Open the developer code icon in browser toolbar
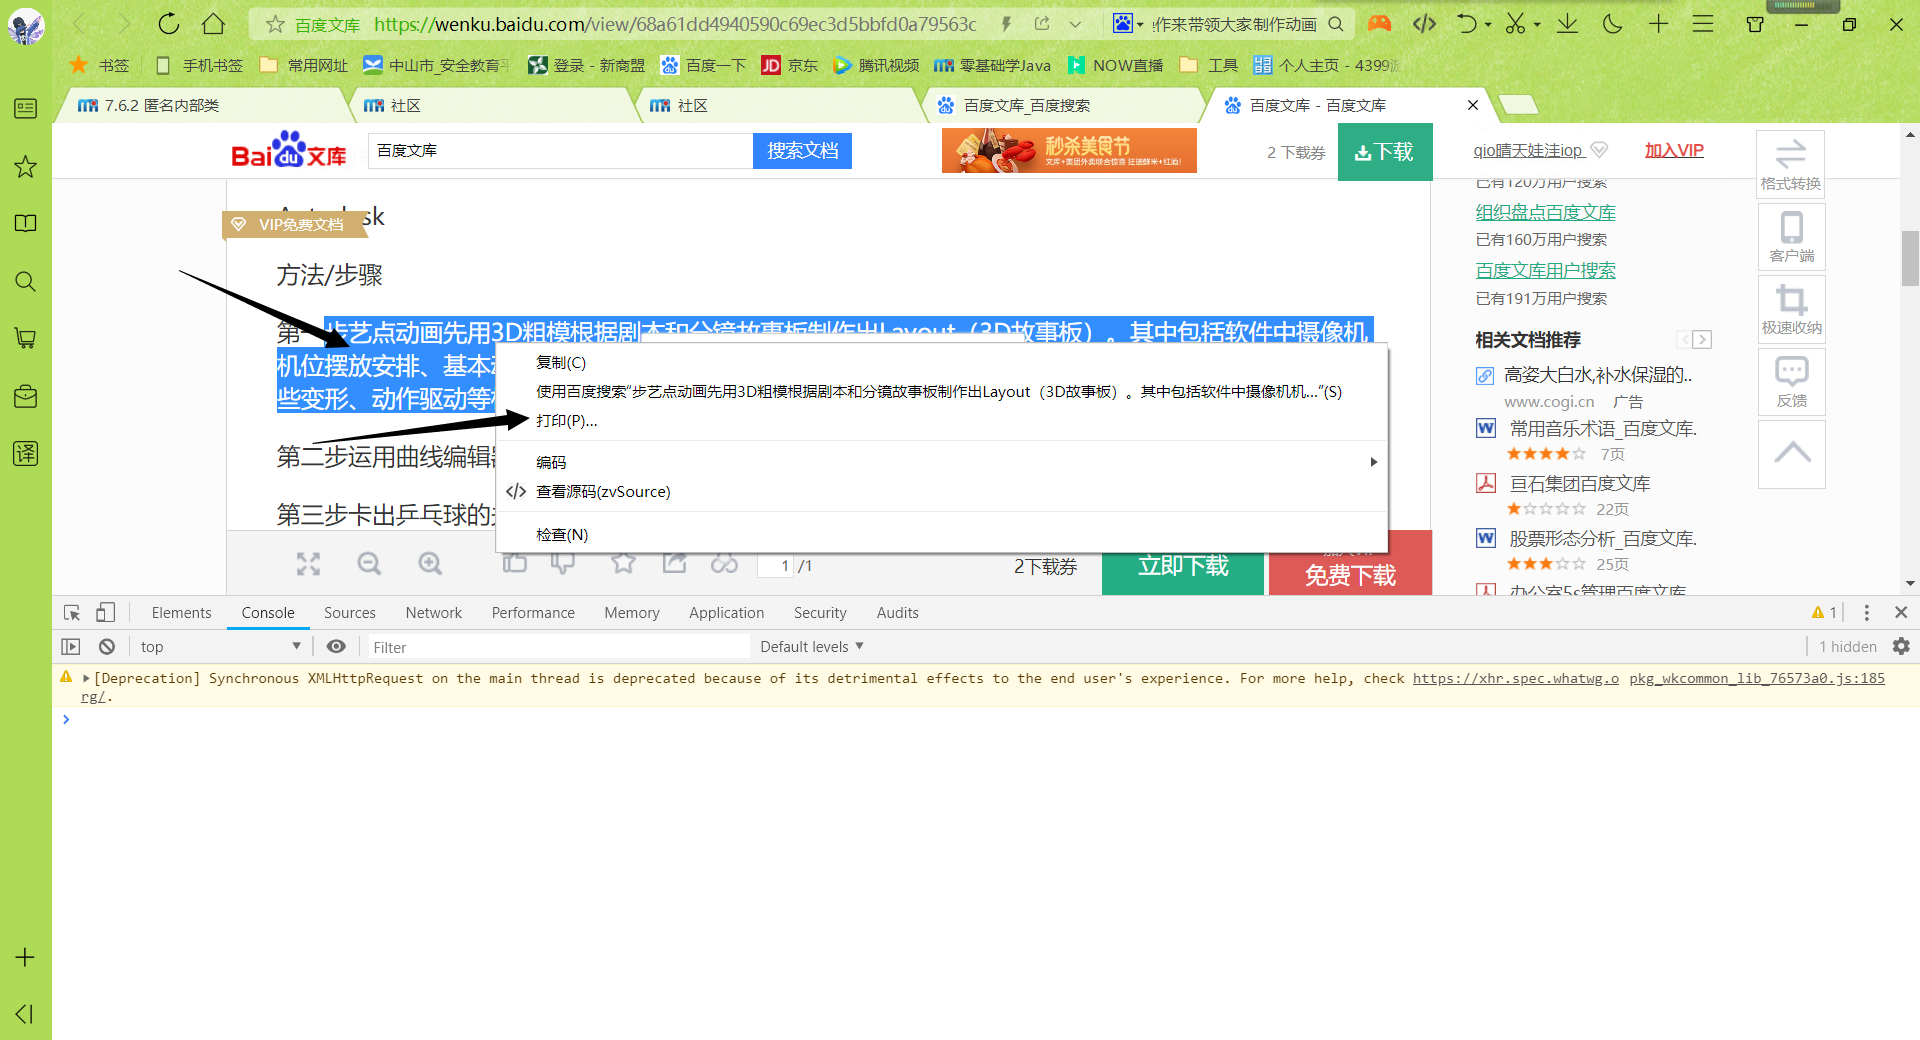Image resolution: width=1920 pixels, height=1040 pixels. 1424,24
